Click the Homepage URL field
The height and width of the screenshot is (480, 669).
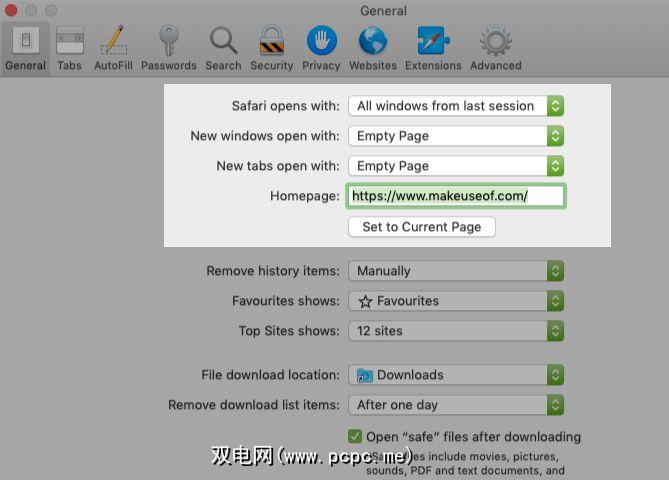[x=456, y=196]
